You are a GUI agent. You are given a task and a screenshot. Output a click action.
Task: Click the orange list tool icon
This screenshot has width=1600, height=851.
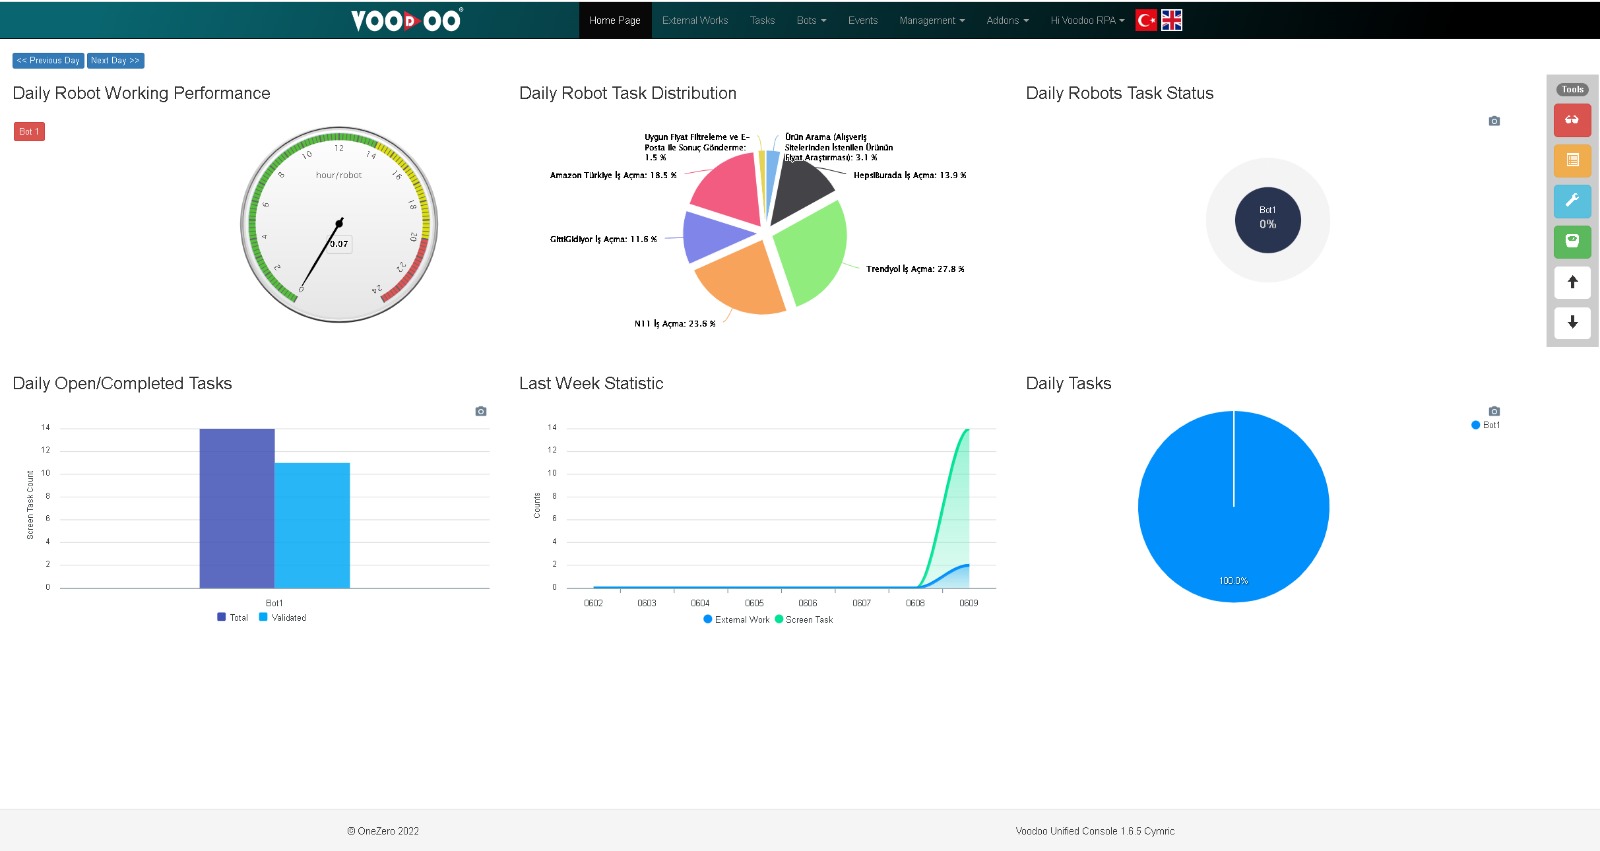coord(1572,160)
